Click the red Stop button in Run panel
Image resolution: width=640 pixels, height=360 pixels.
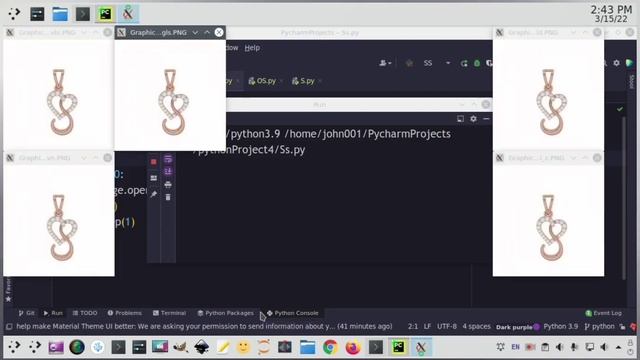pyautogui.click(x=153, y=162)
